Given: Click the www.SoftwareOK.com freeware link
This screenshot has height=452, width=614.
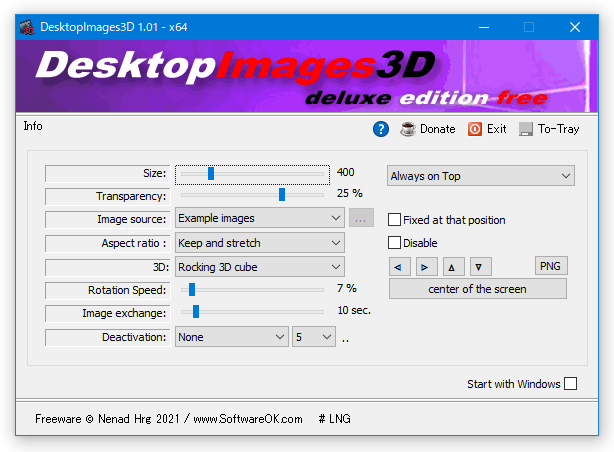Looking at the screenshot, I should coord(248,419).
